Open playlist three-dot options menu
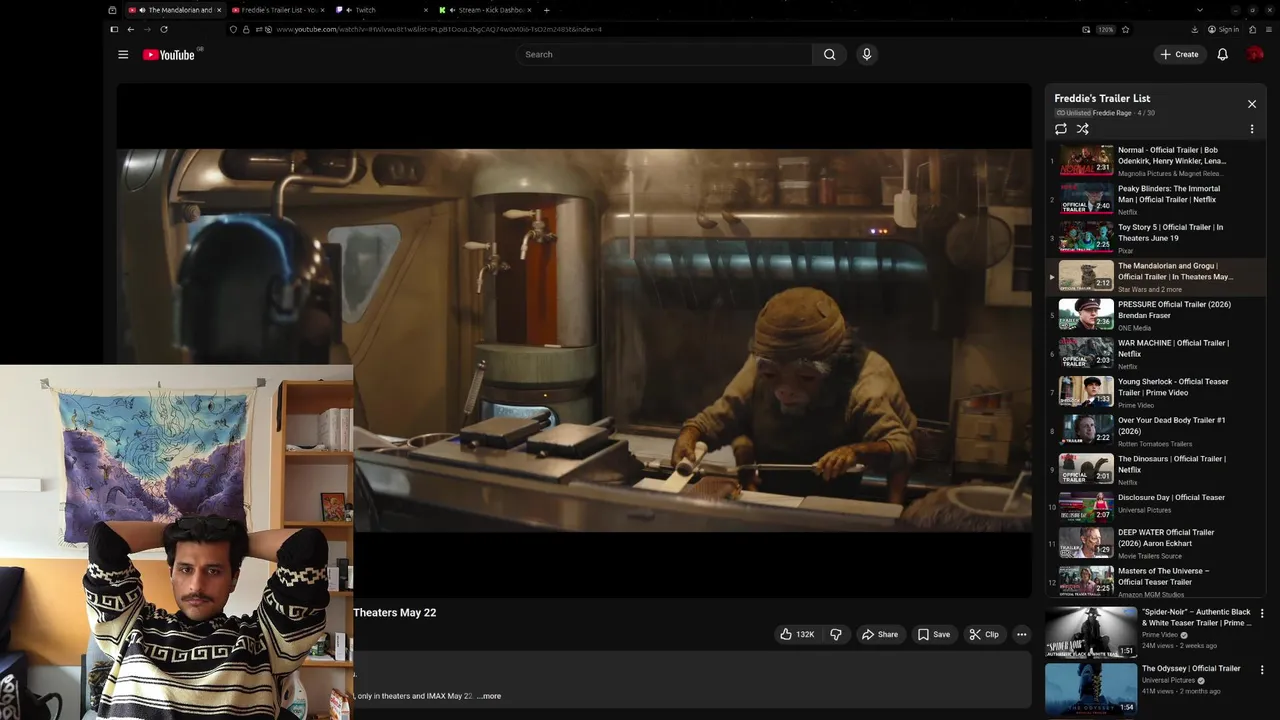Image resolution: width=1280 pixels, height=720 pixels. coord(1252,129)
